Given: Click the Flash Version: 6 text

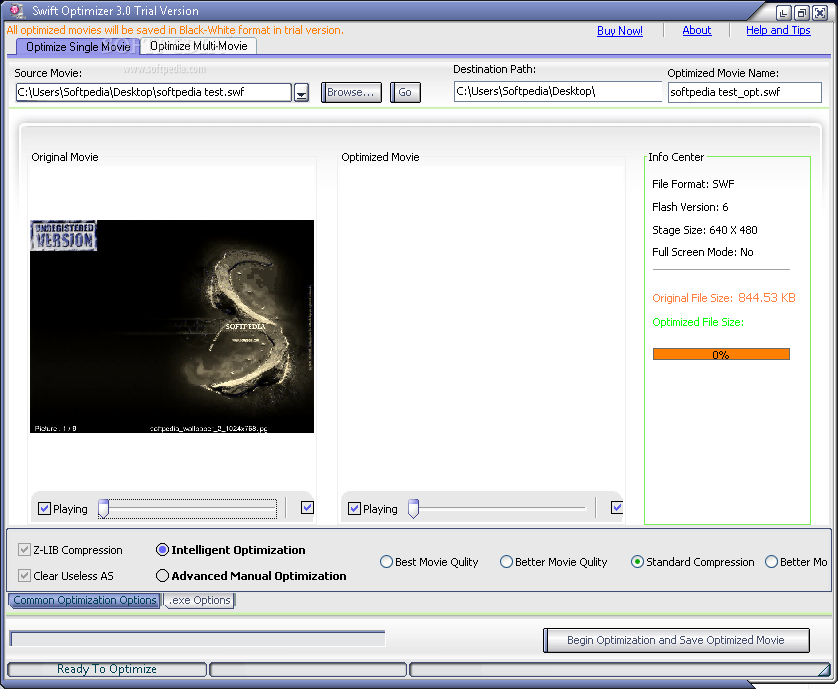Looking at the screenshot, I should pos(690,207).
